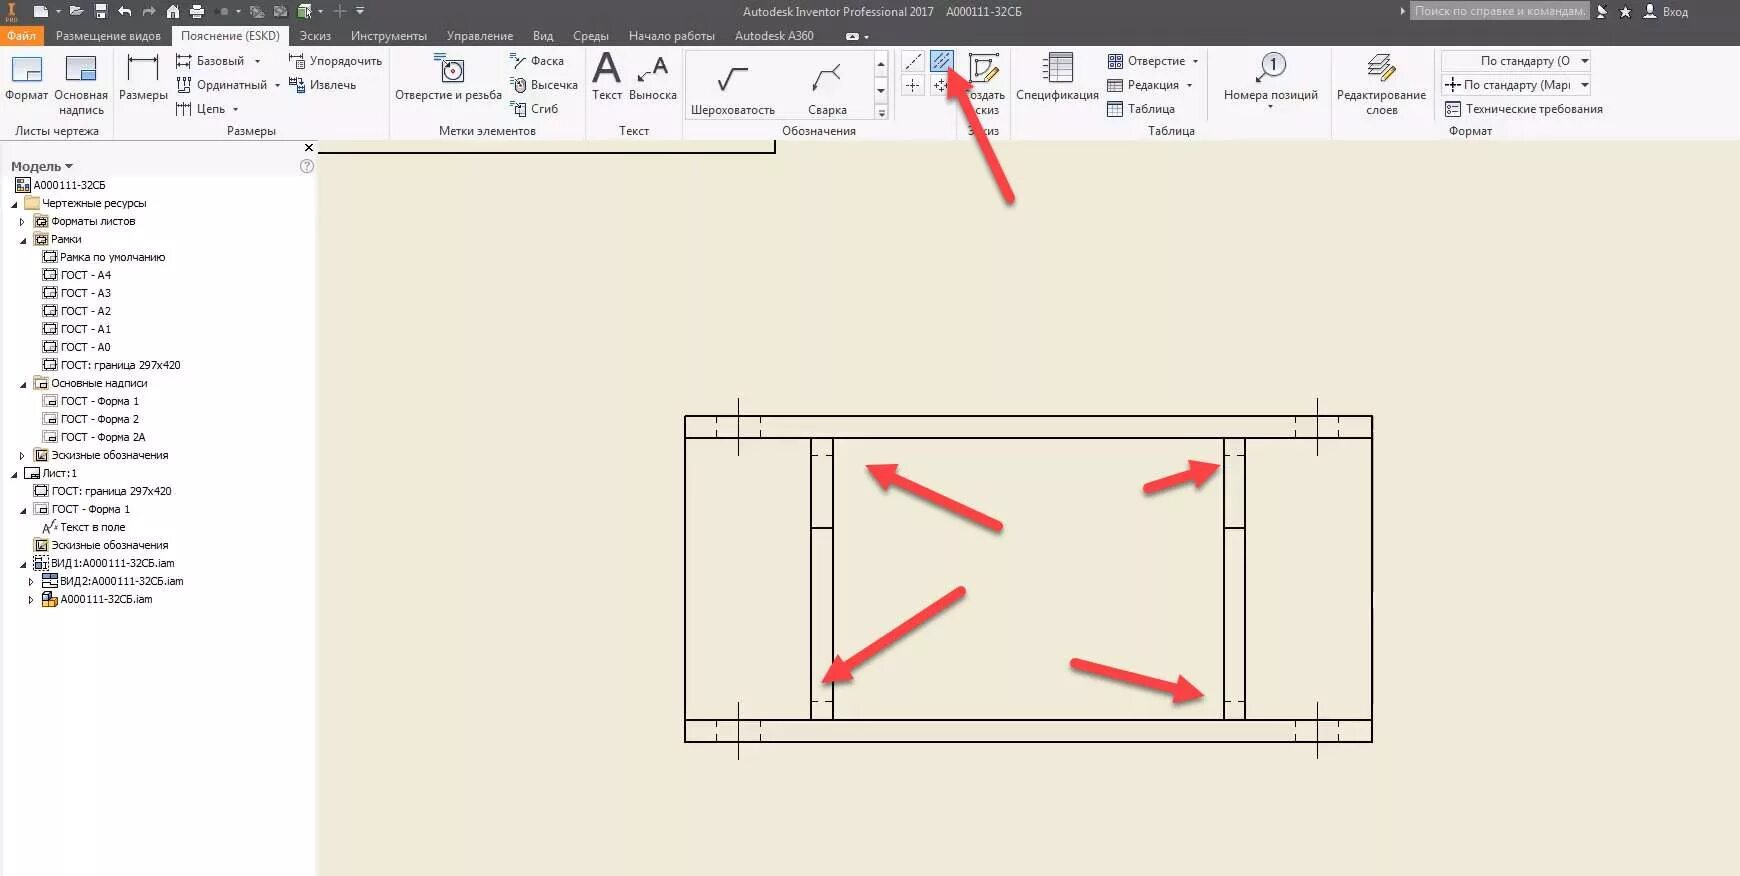This screenshot has width=1740, height=876.
Task: Print the drawing with the printer icon
Action: click(197, 11)
